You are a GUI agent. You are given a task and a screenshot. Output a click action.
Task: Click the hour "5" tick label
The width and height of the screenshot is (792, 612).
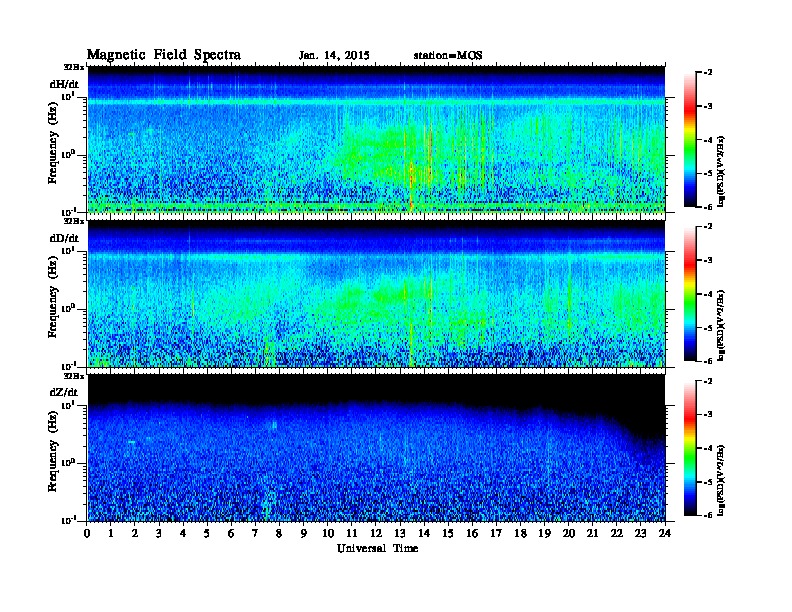click(207, 533)
